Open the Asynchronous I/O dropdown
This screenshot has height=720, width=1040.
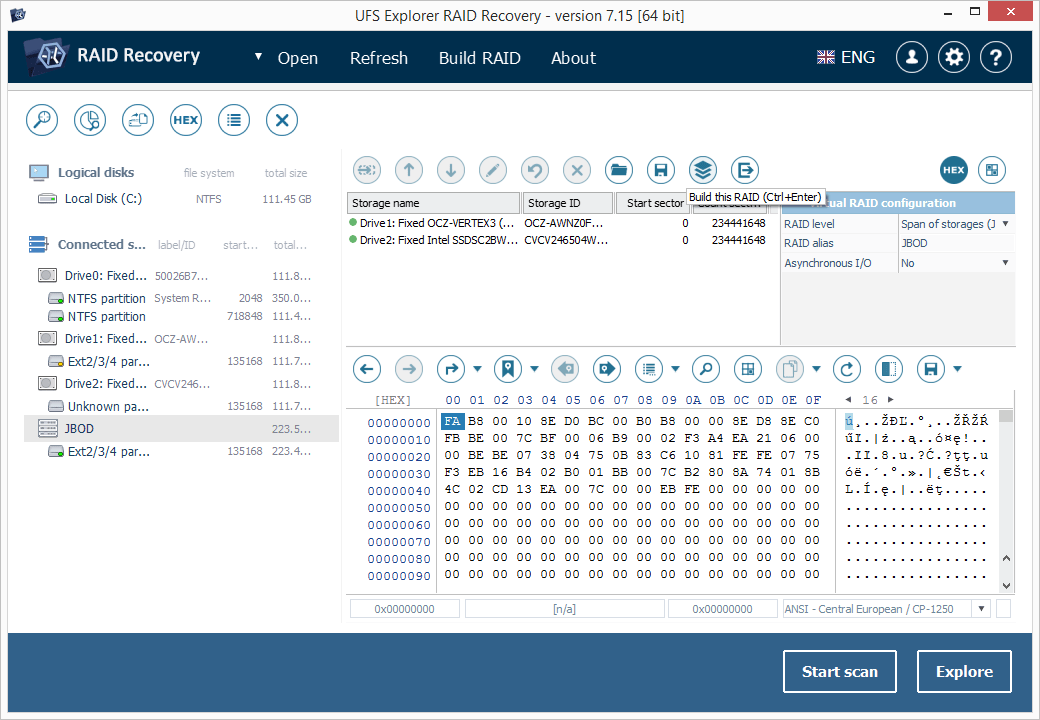(x=1006, y=263)
